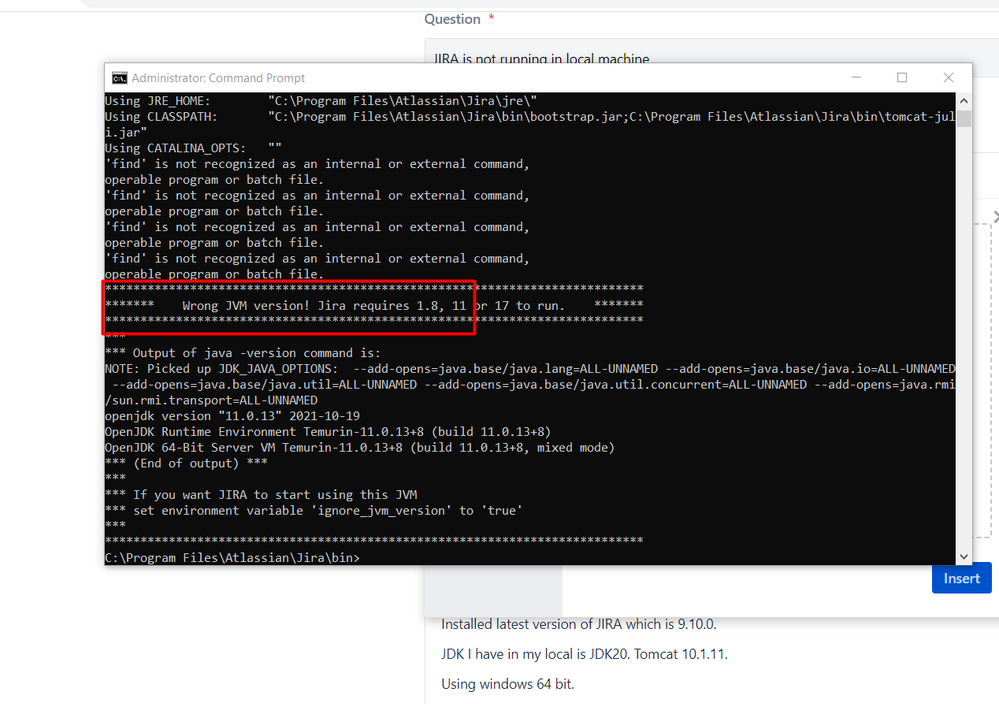Click 'Output of java -version command is:' line
Screen dimensions: 999x704
[243, 353]
